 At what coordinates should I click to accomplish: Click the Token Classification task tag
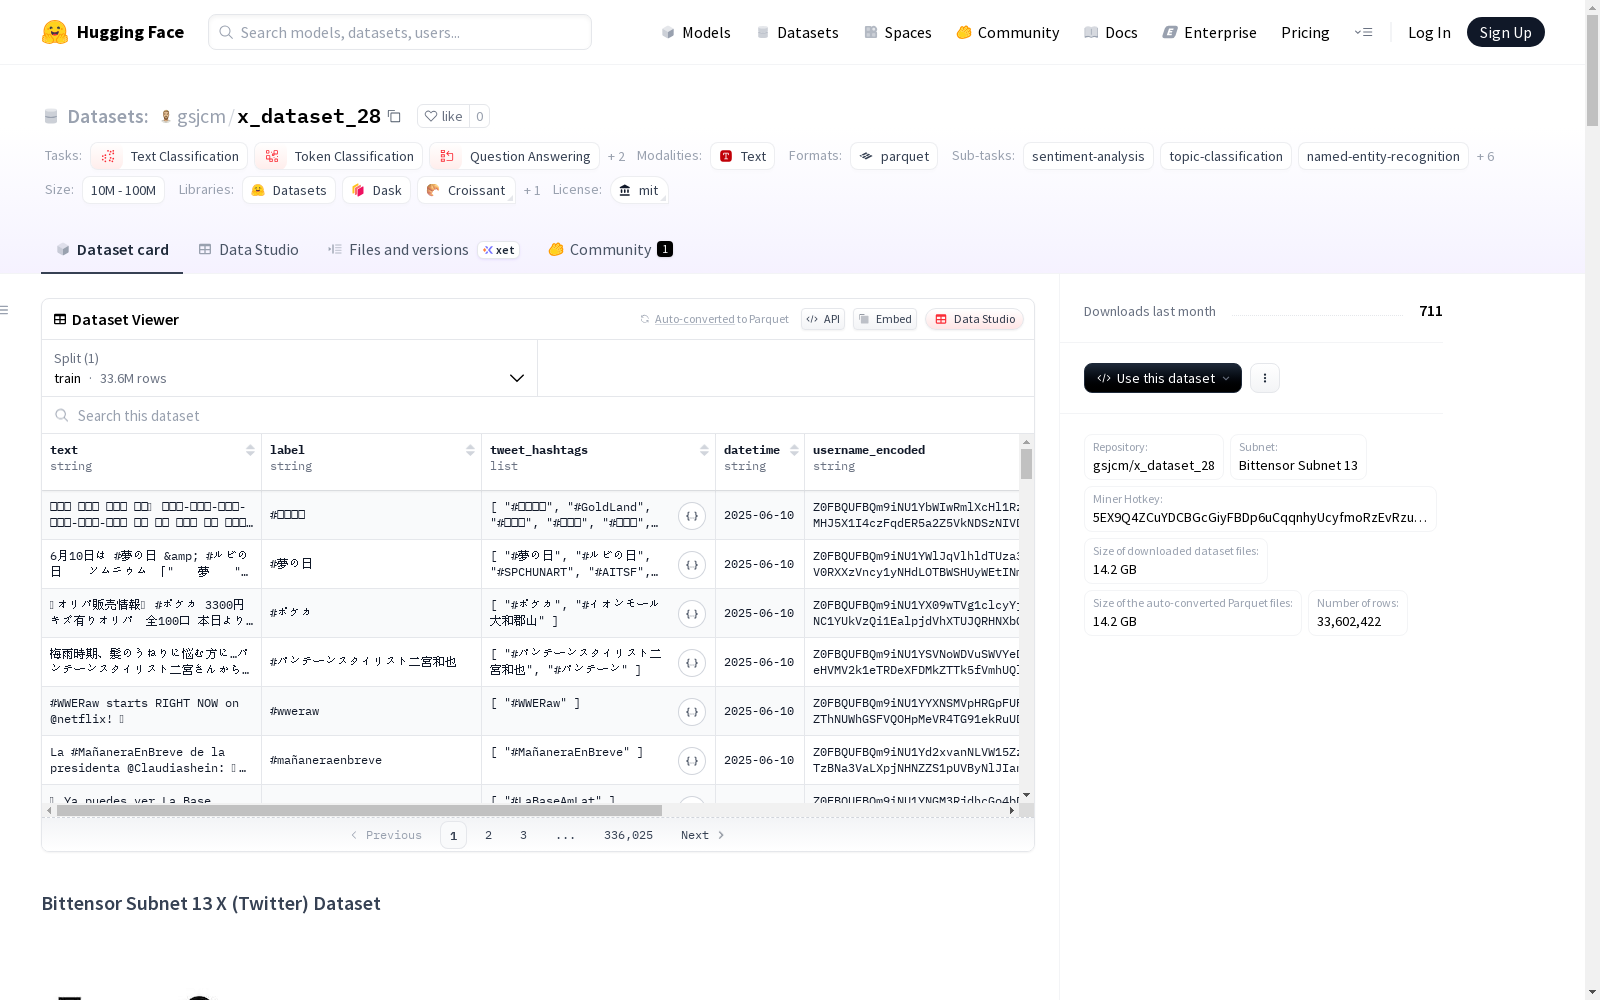pos(338,156)
